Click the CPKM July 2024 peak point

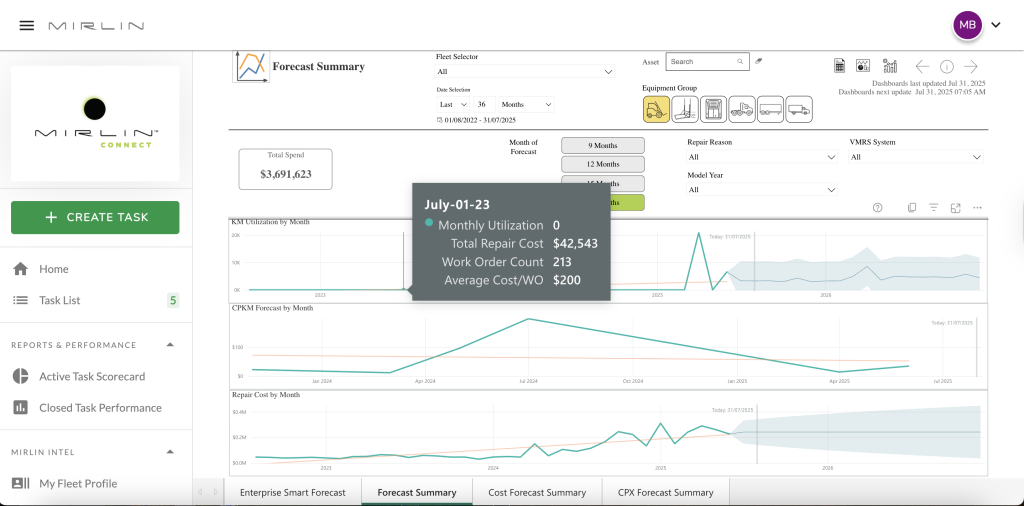(528, 319)
